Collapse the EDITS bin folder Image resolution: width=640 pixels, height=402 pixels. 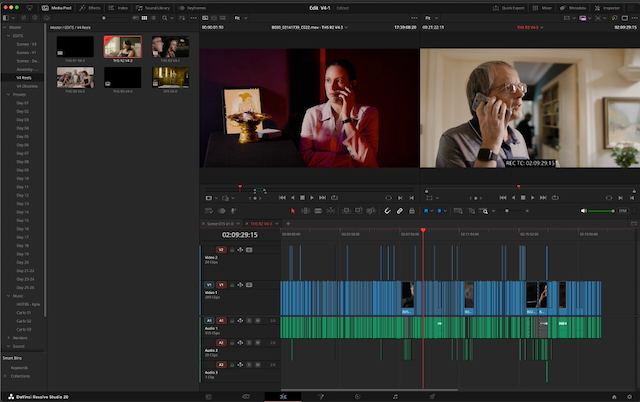[x=9, y=36]
